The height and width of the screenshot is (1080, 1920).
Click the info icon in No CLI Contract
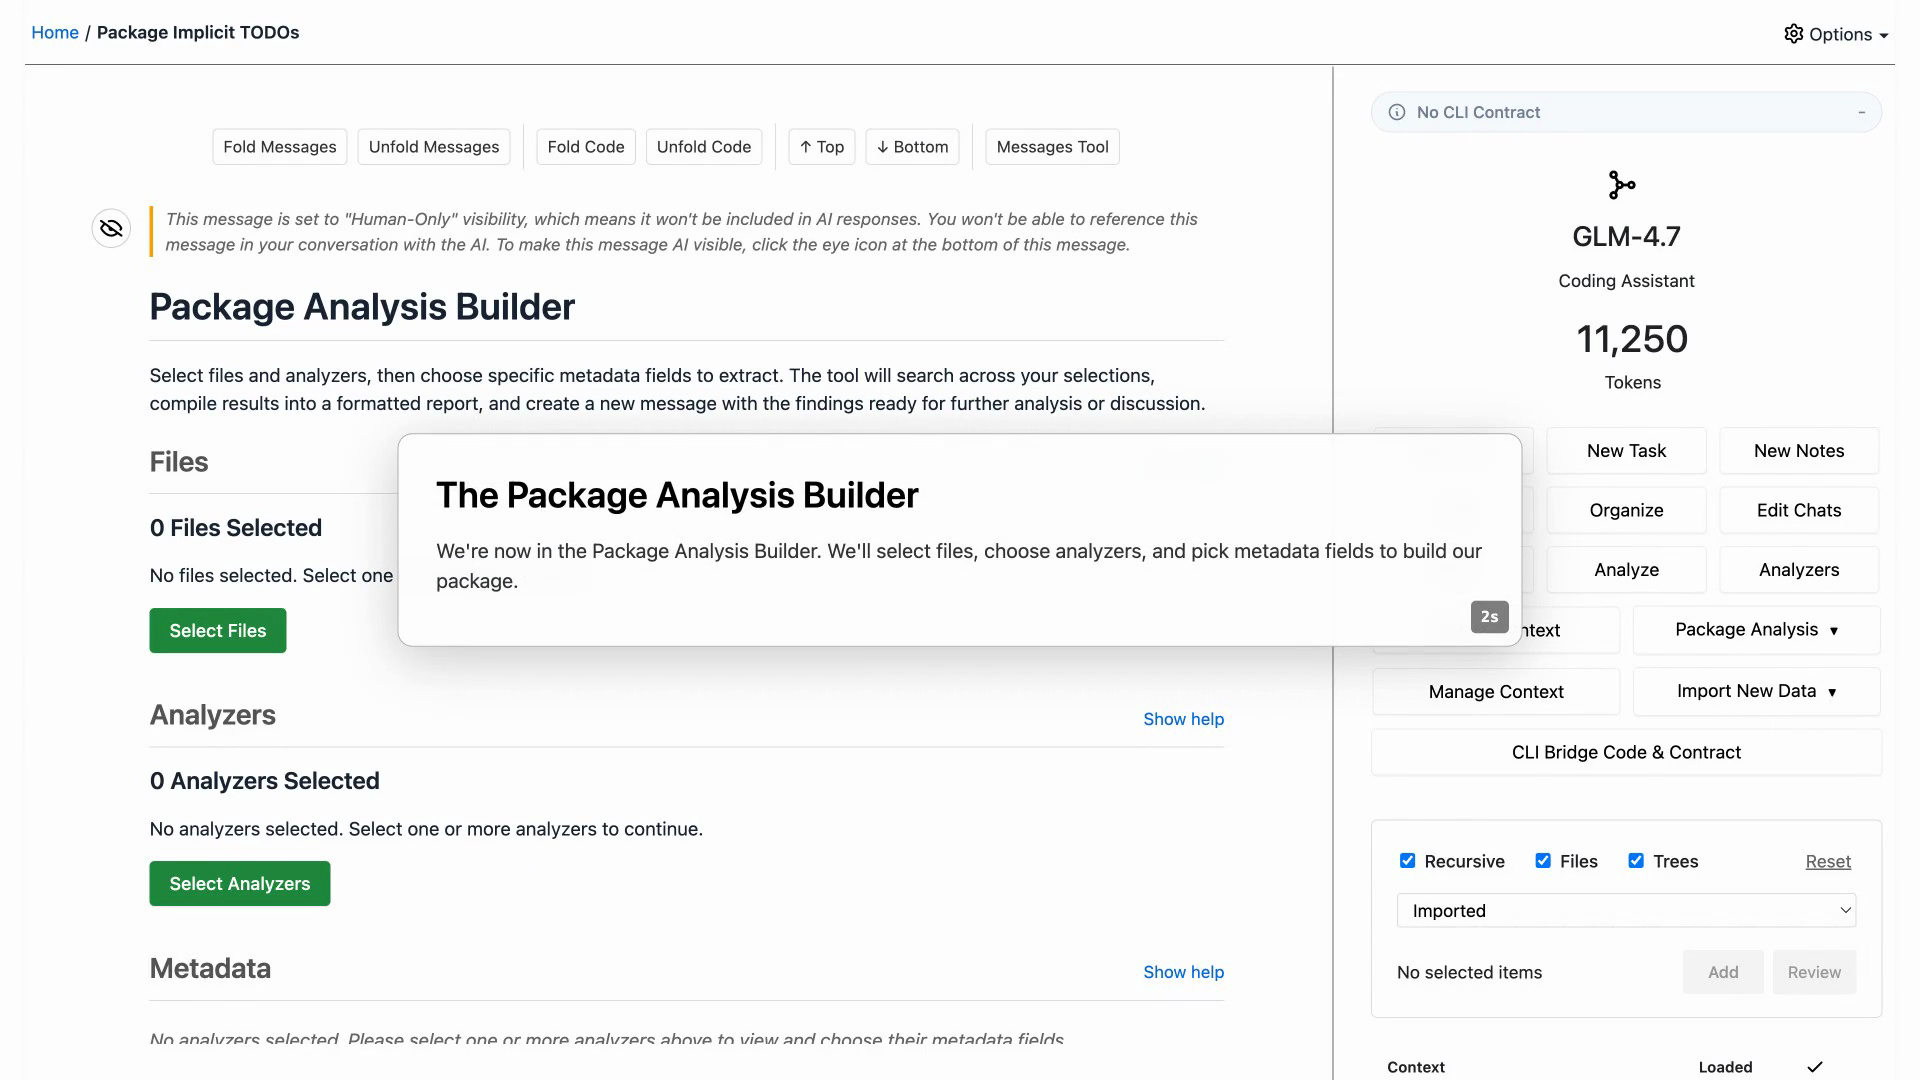[1397, 112]
